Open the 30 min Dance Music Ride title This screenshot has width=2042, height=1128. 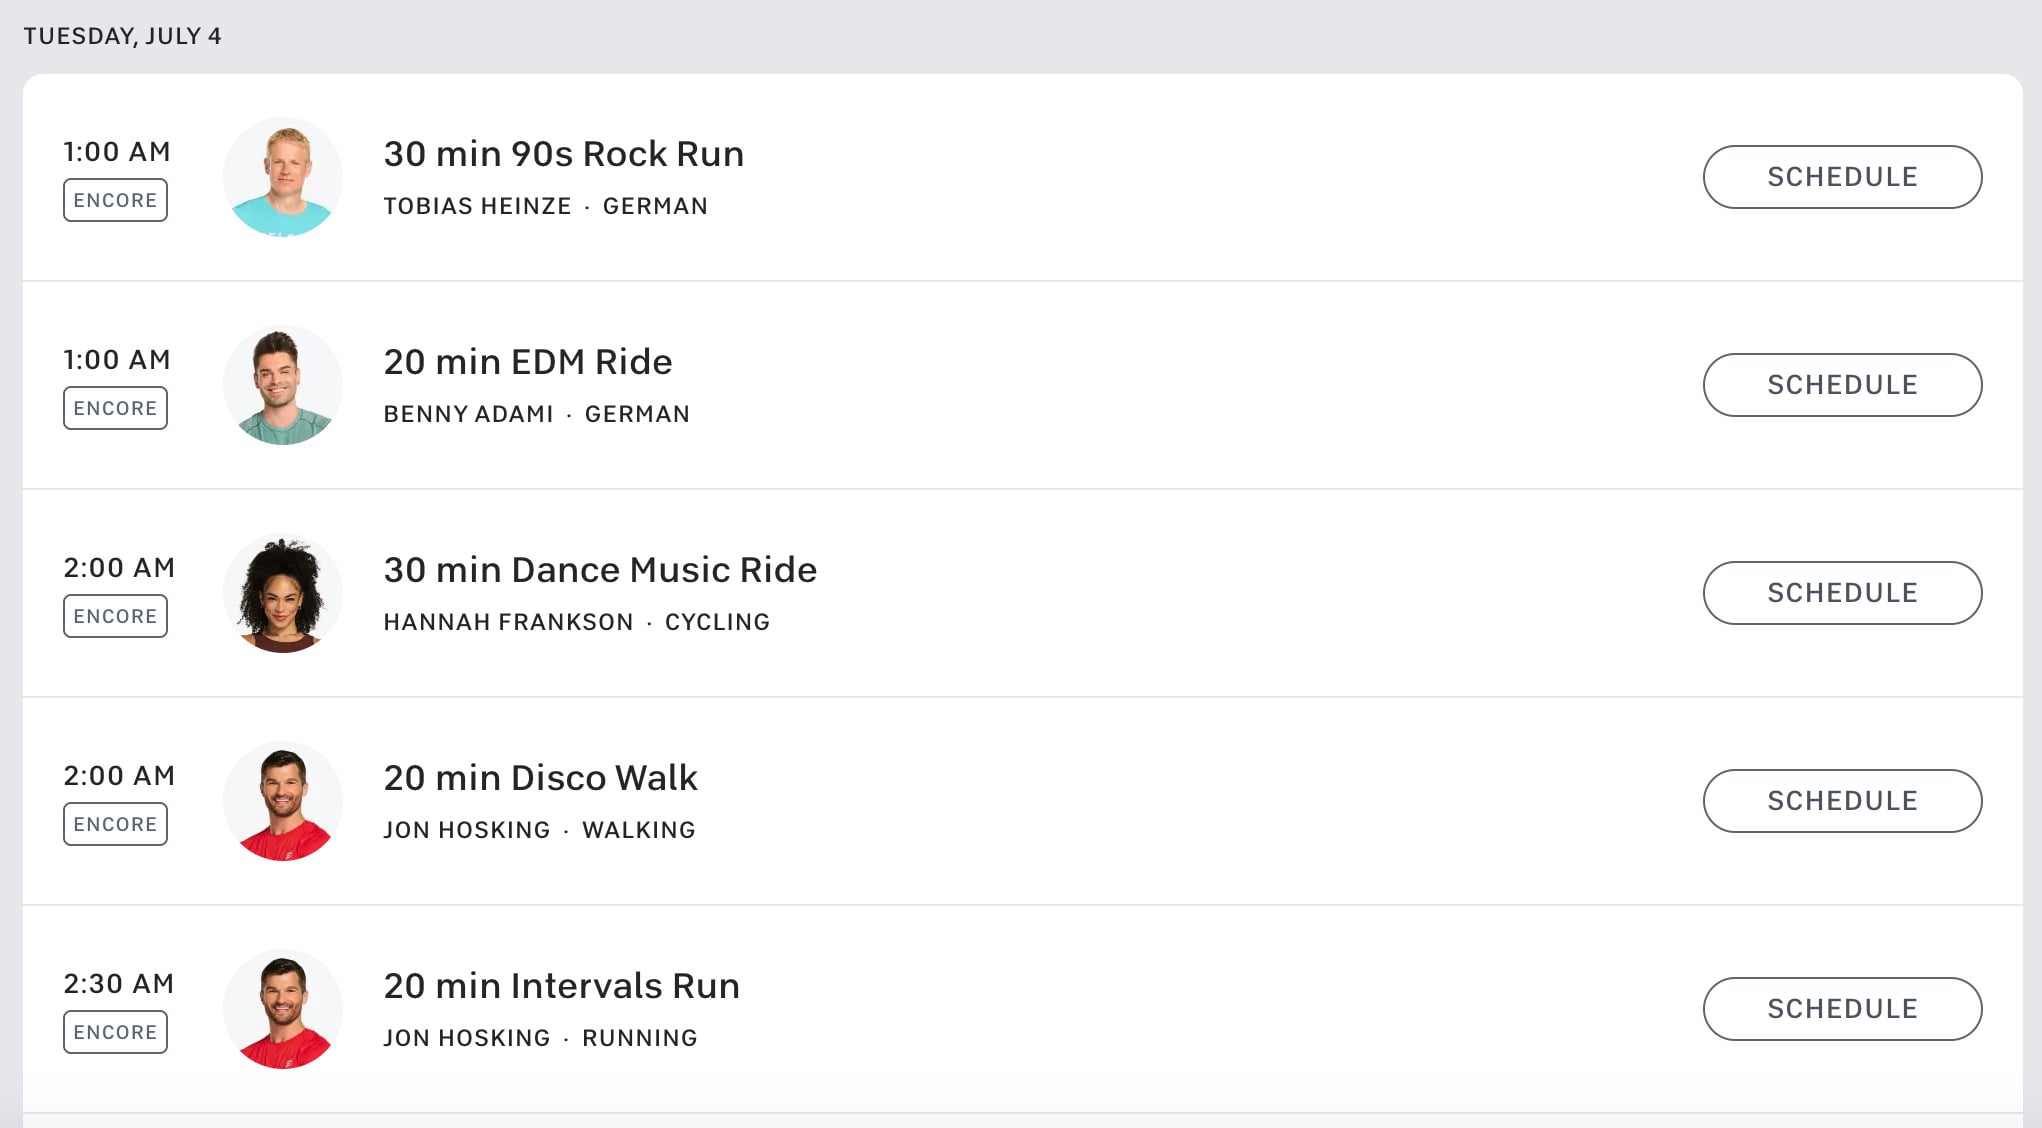point(600,570)
